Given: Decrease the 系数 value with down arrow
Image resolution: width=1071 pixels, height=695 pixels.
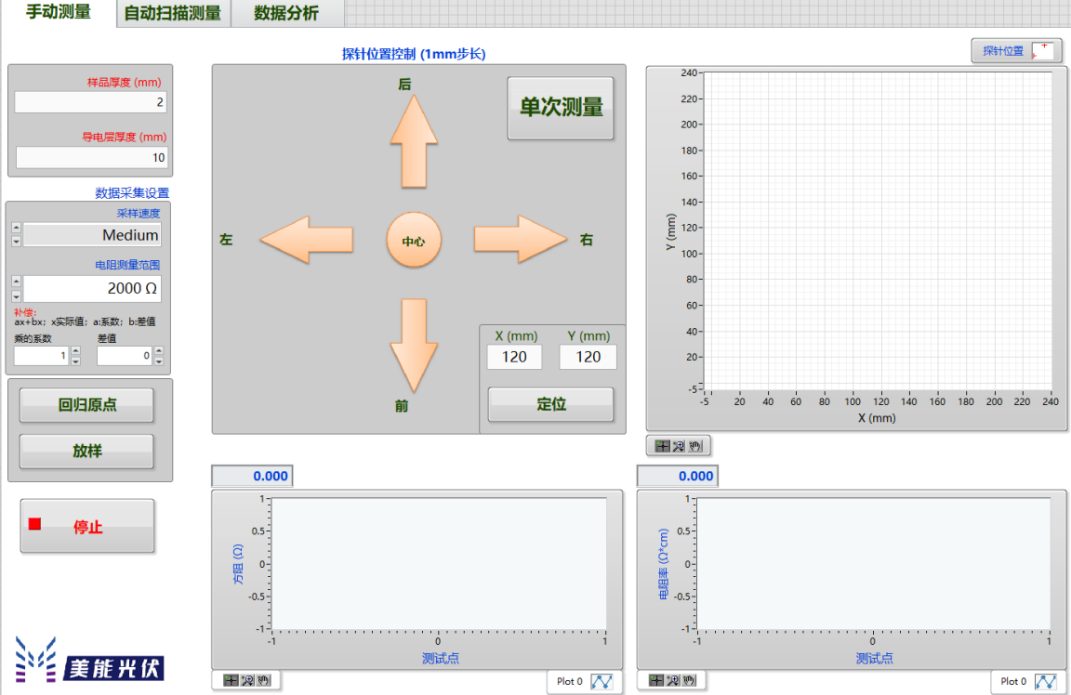Looking at the screenshot, I should click(76, 360).
